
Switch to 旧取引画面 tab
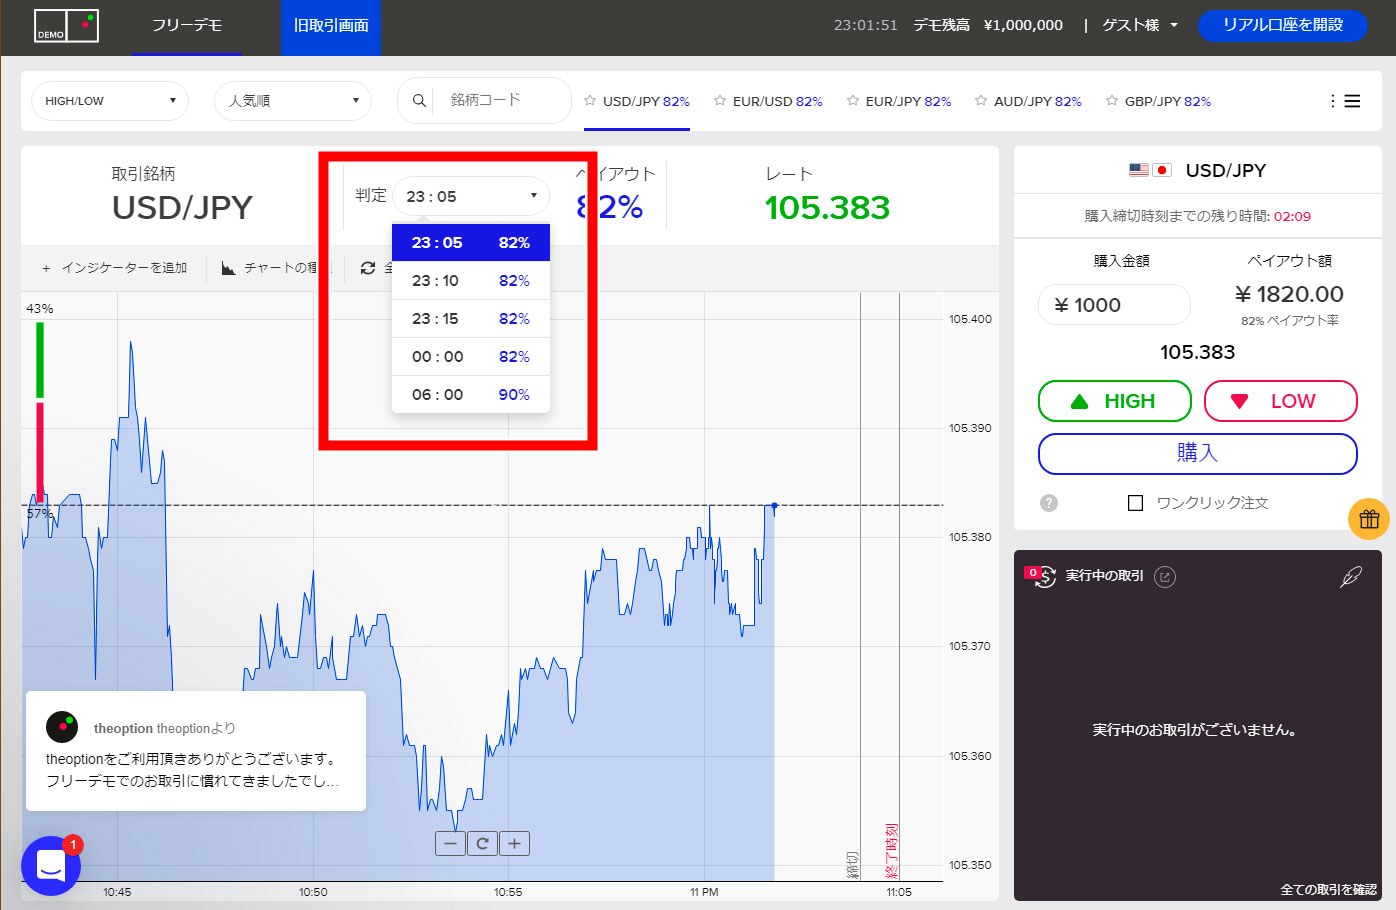tap(331, 26)
